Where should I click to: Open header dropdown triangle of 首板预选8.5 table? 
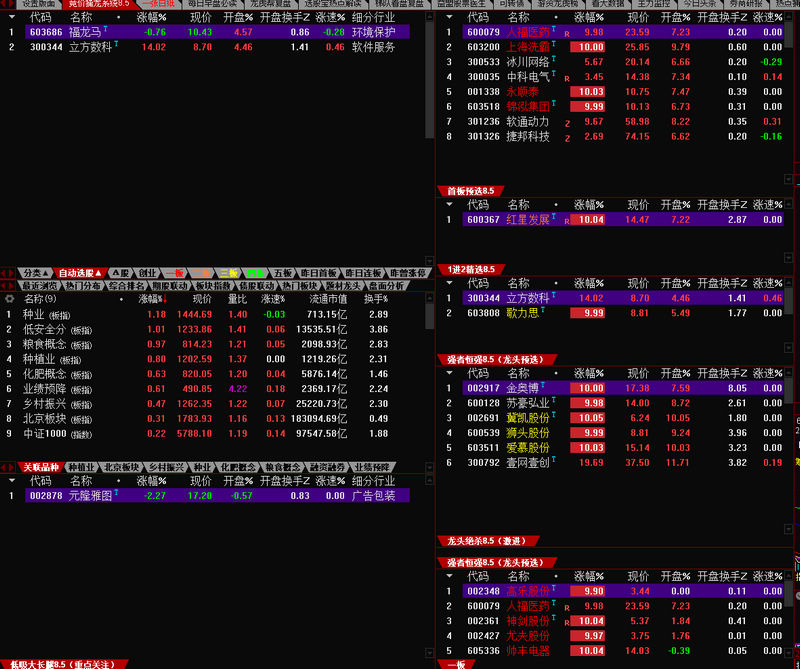449,204
